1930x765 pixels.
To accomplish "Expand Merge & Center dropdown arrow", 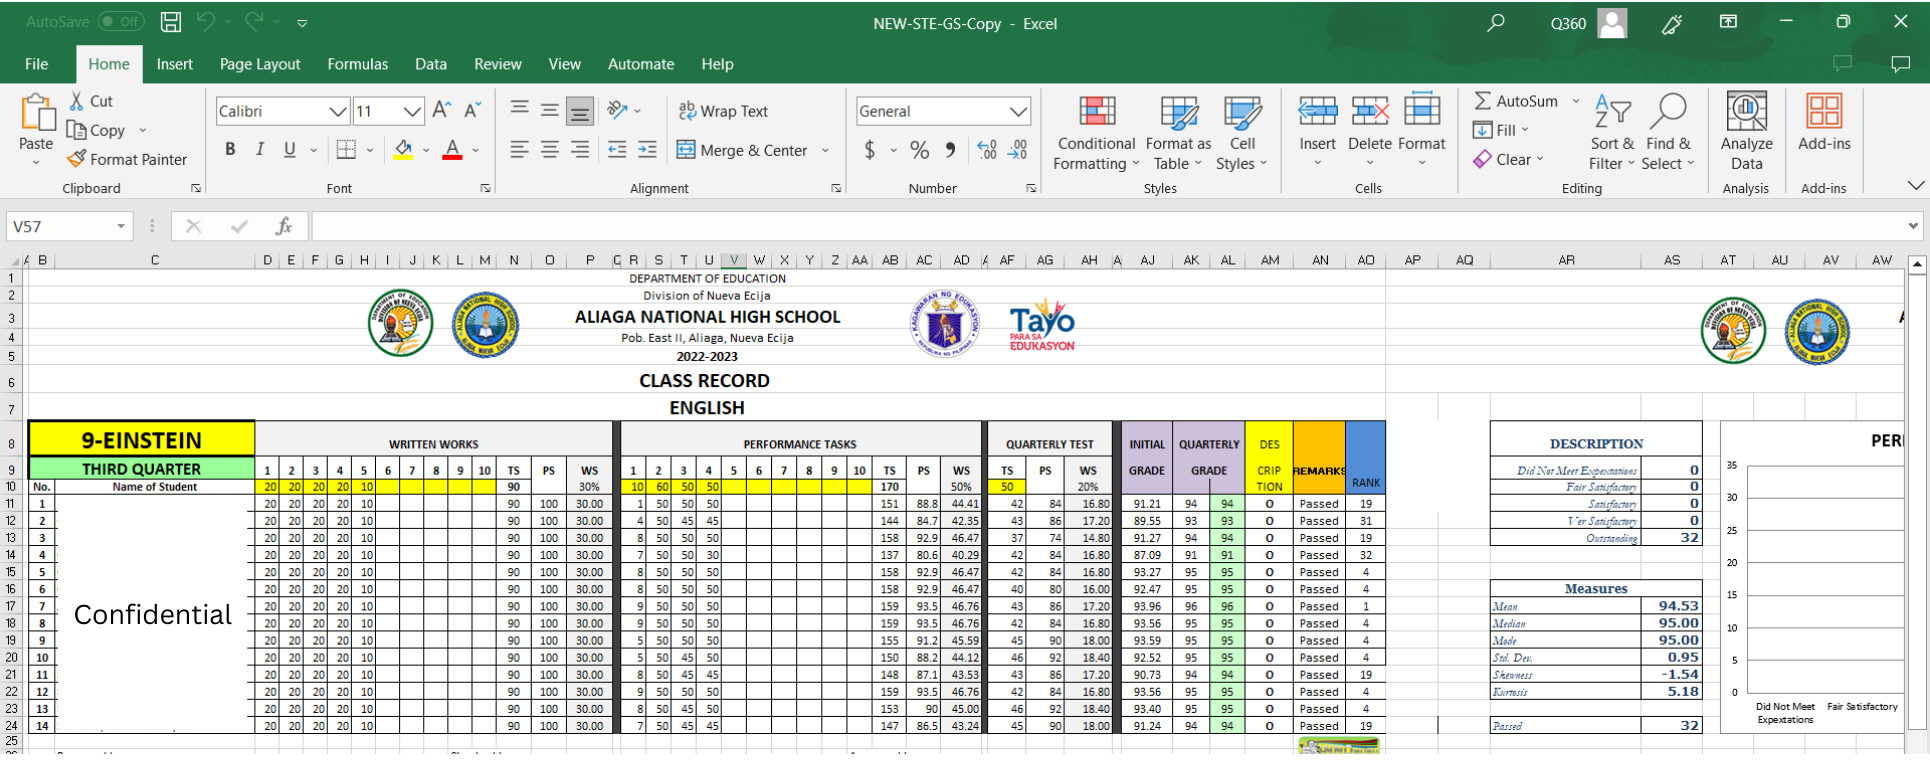I will [826, 150].
